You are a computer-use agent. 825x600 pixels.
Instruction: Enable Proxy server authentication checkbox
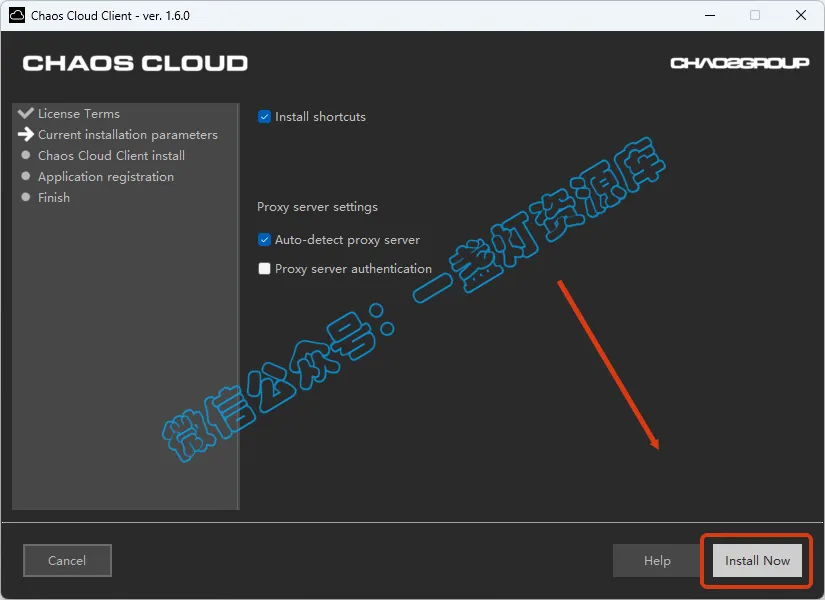(264, 268)
